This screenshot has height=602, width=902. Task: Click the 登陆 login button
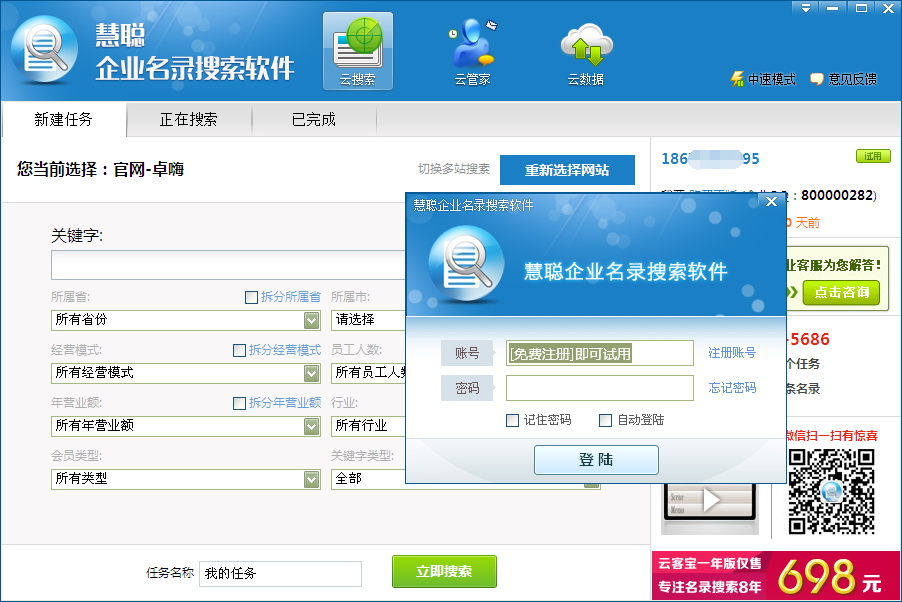(596, 460)
